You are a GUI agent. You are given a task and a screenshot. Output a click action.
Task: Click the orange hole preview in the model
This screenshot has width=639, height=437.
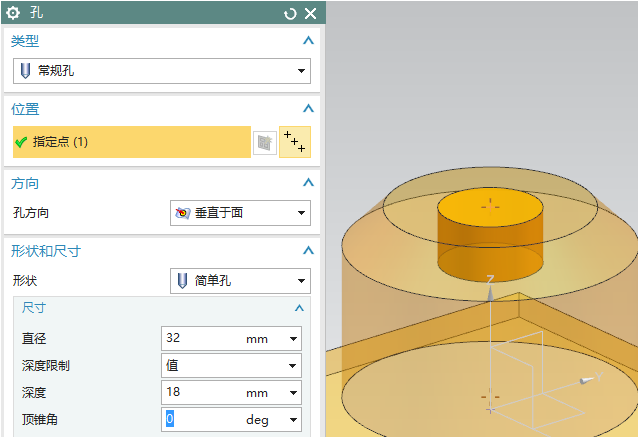pos(490,245)
